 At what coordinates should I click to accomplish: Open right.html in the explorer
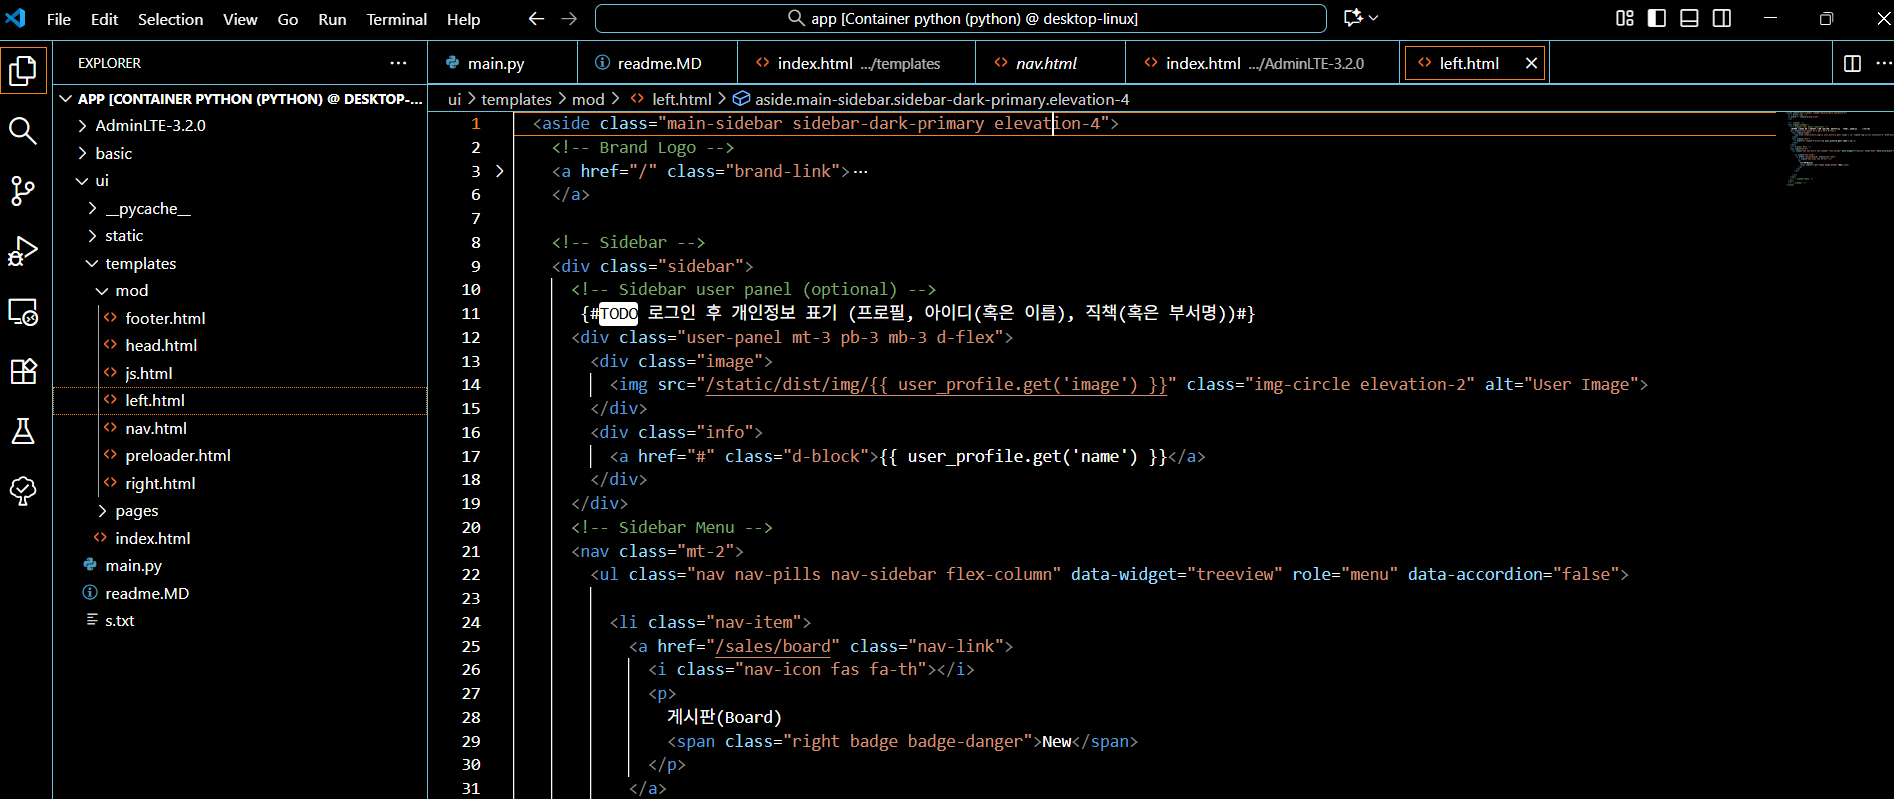(160, 483)
